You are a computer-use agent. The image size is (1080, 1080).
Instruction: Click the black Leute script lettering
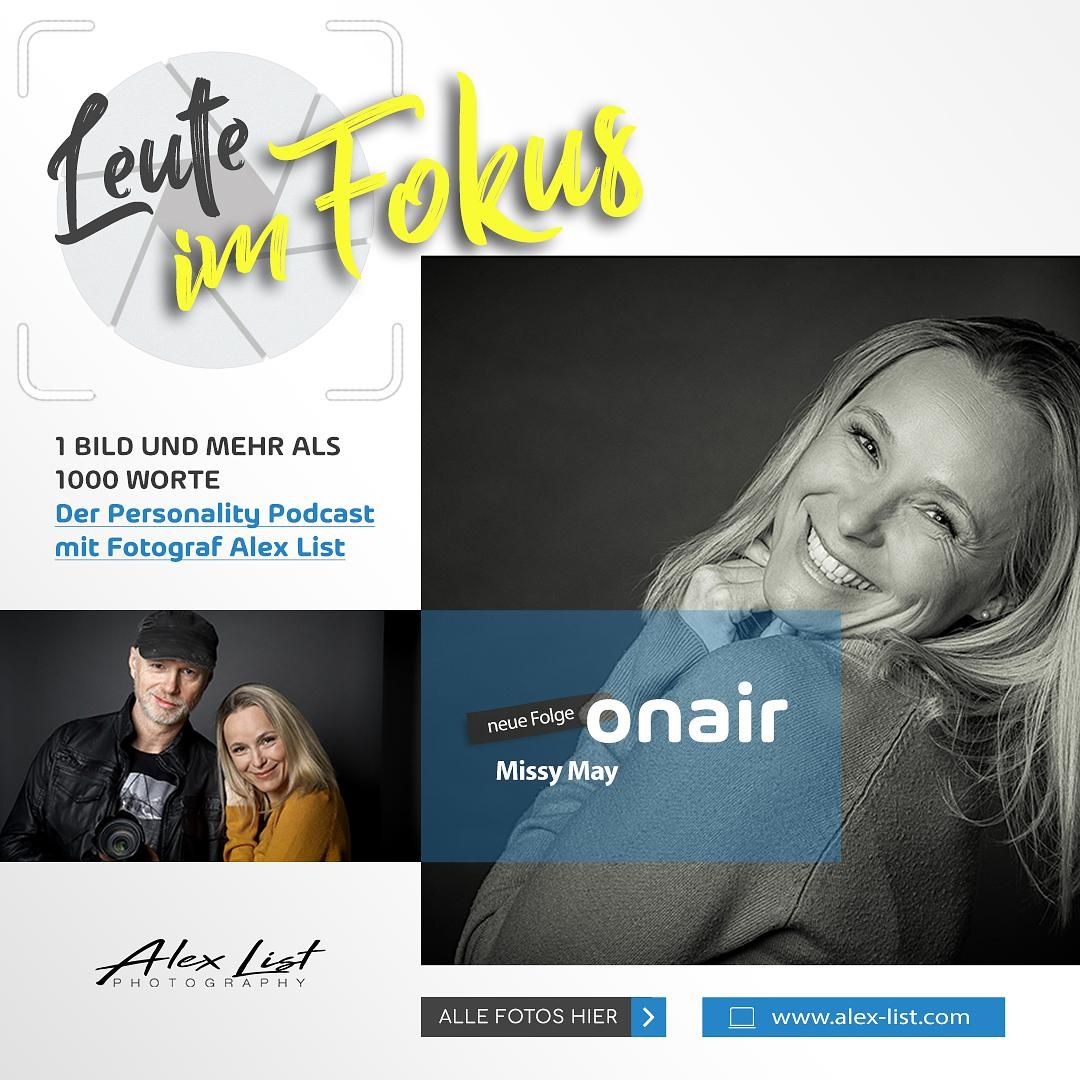(x=148, y=160)
